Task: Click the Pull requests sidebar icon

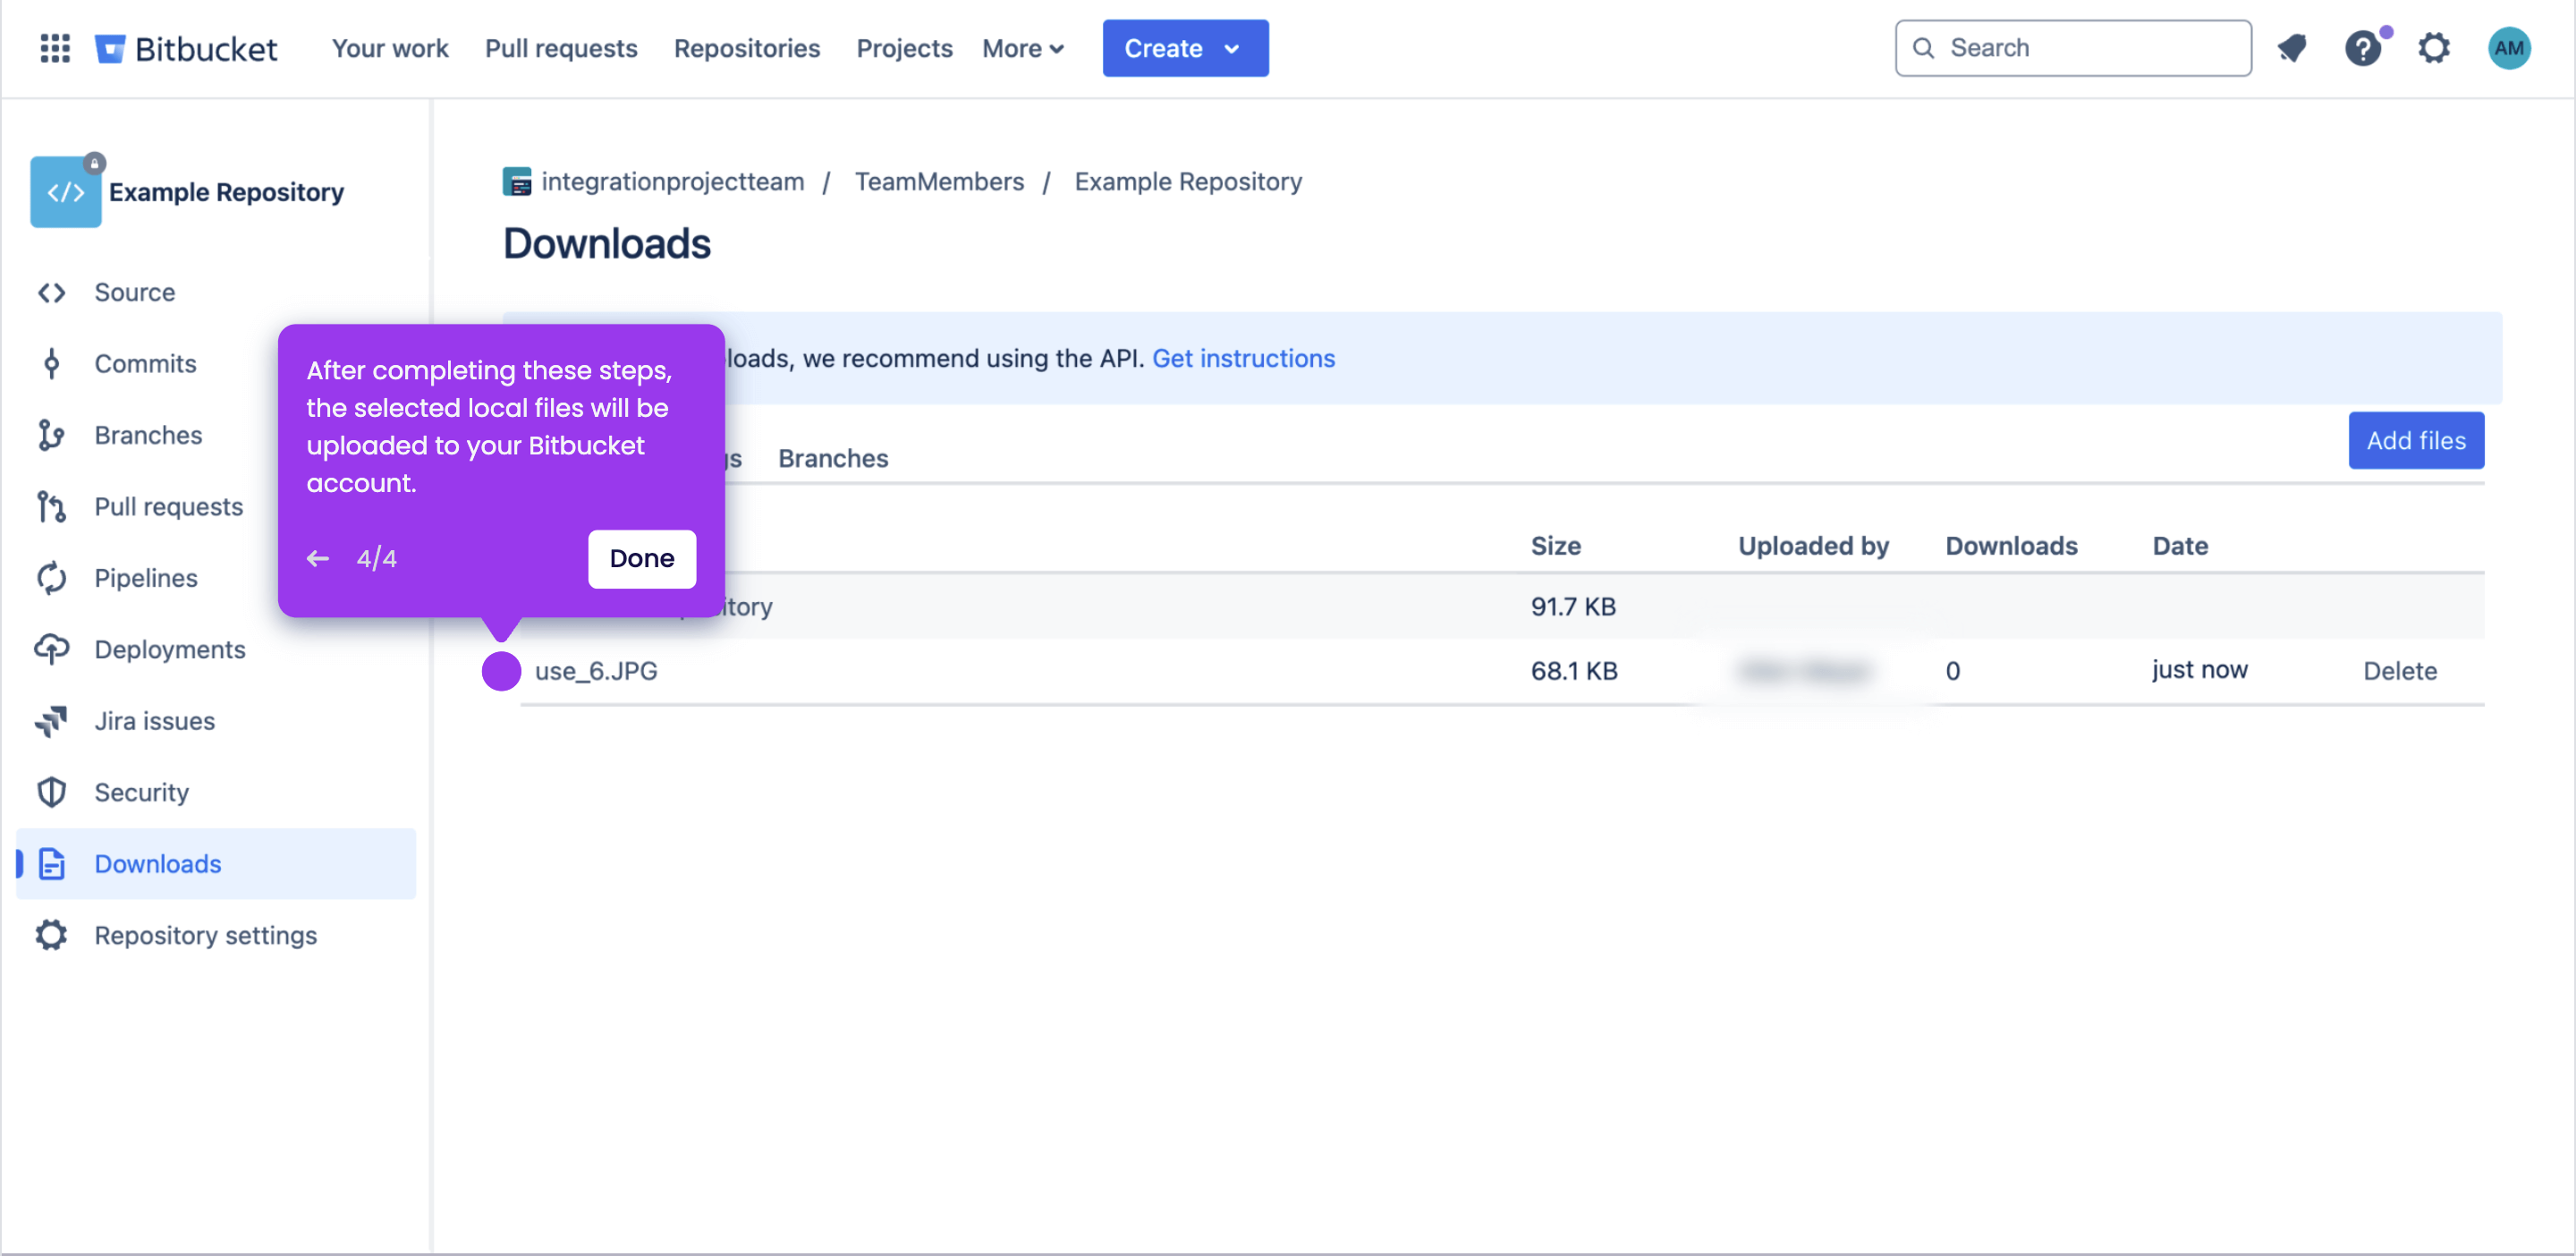Action: [x=51, y=507]
